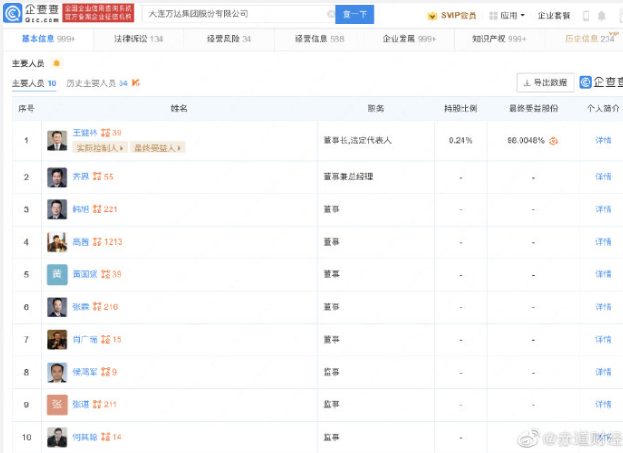Viewport: 623px width, 453px height.
Task: Open 详情 for row 3
Action: point(603,209)
